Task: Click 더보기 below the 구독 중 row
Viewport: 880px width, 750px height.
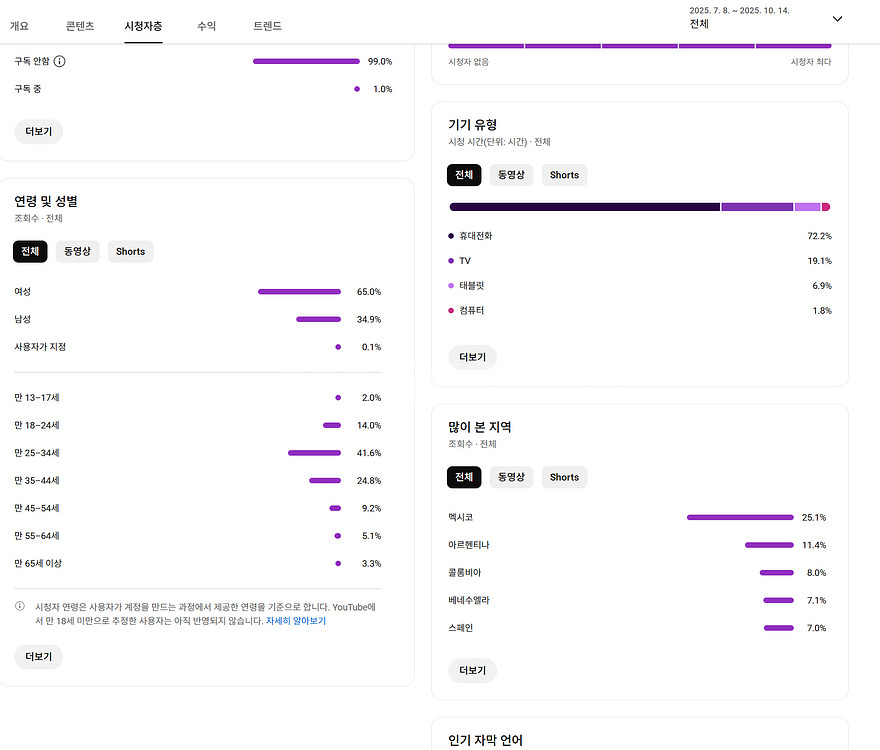Action: (38, 131)
